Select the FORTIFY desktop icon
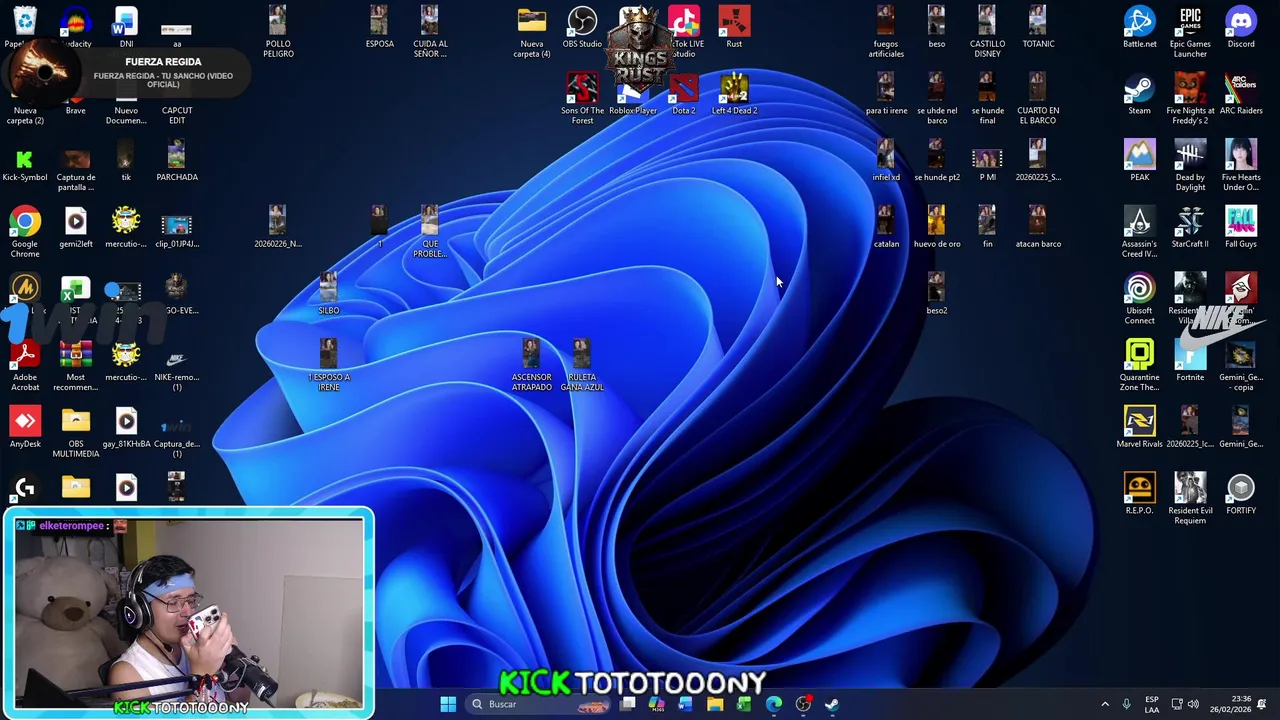Screen dimensions: 1280x720 click(1241, 494)
